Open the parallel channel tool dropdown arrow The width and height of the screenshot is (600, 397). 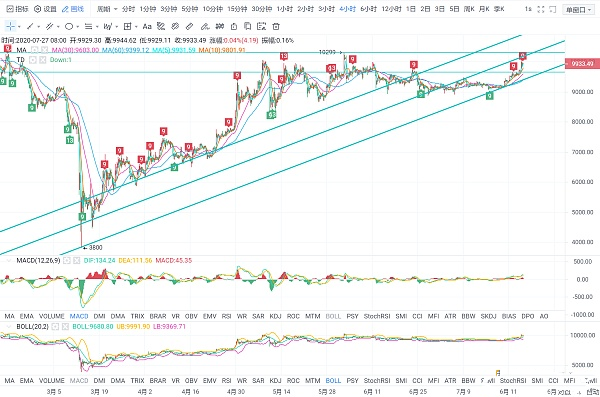pyautogui.click(x=58, y=27)
